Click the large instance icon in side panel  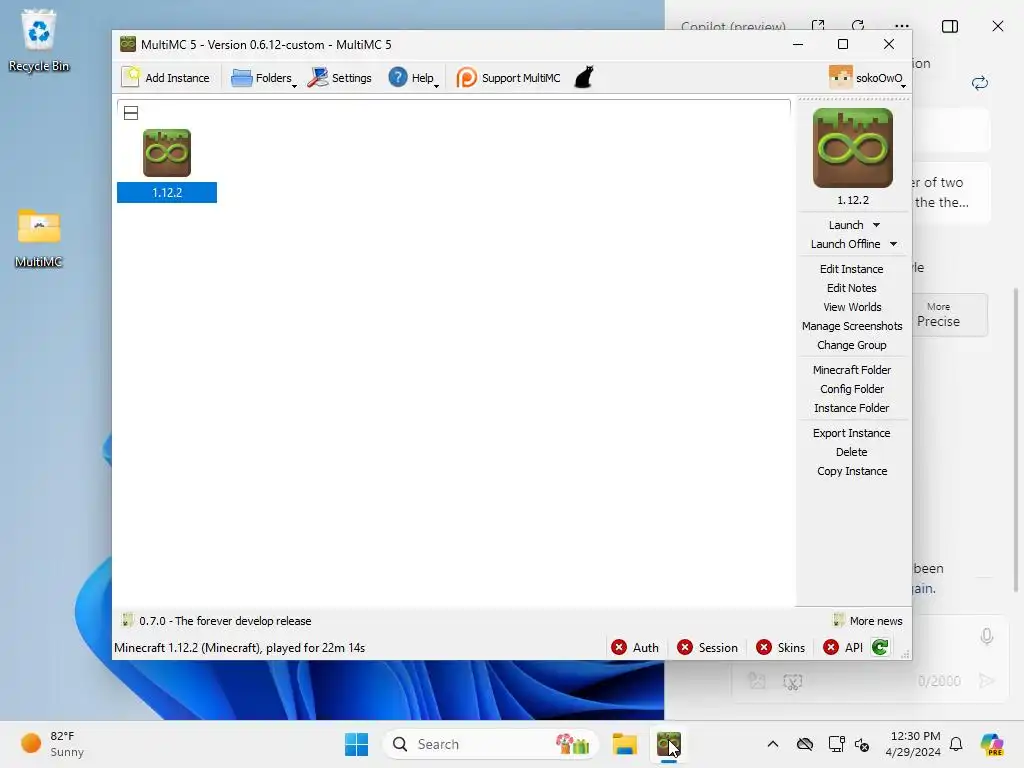tap(852, 148)
